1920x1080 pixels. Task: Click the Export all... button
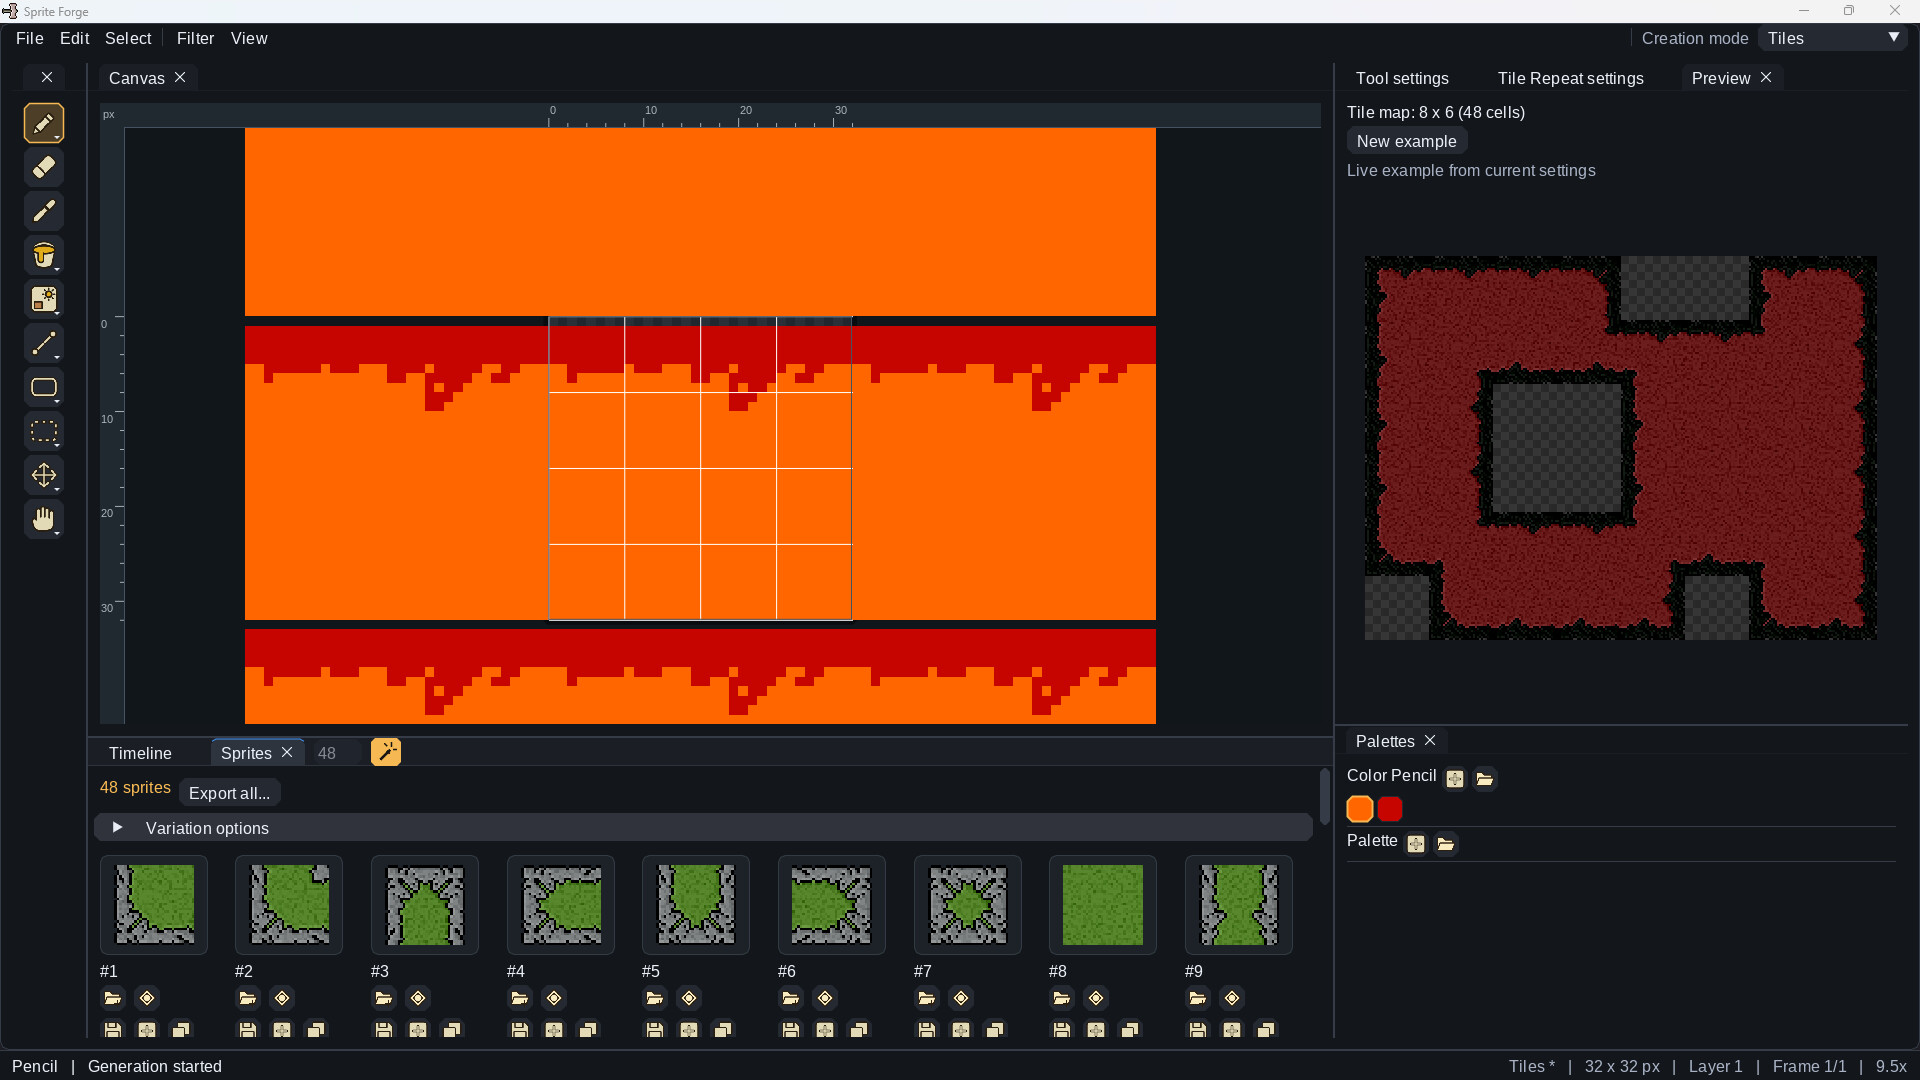coord(229,793)
